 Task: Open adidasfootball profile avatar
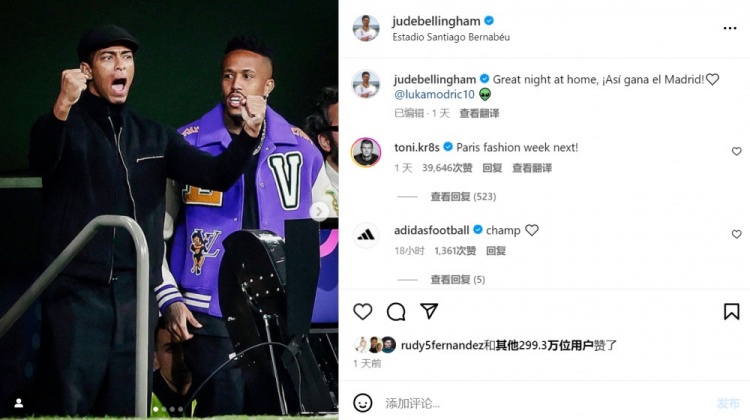pyautogui.click(x=366, y=235)
